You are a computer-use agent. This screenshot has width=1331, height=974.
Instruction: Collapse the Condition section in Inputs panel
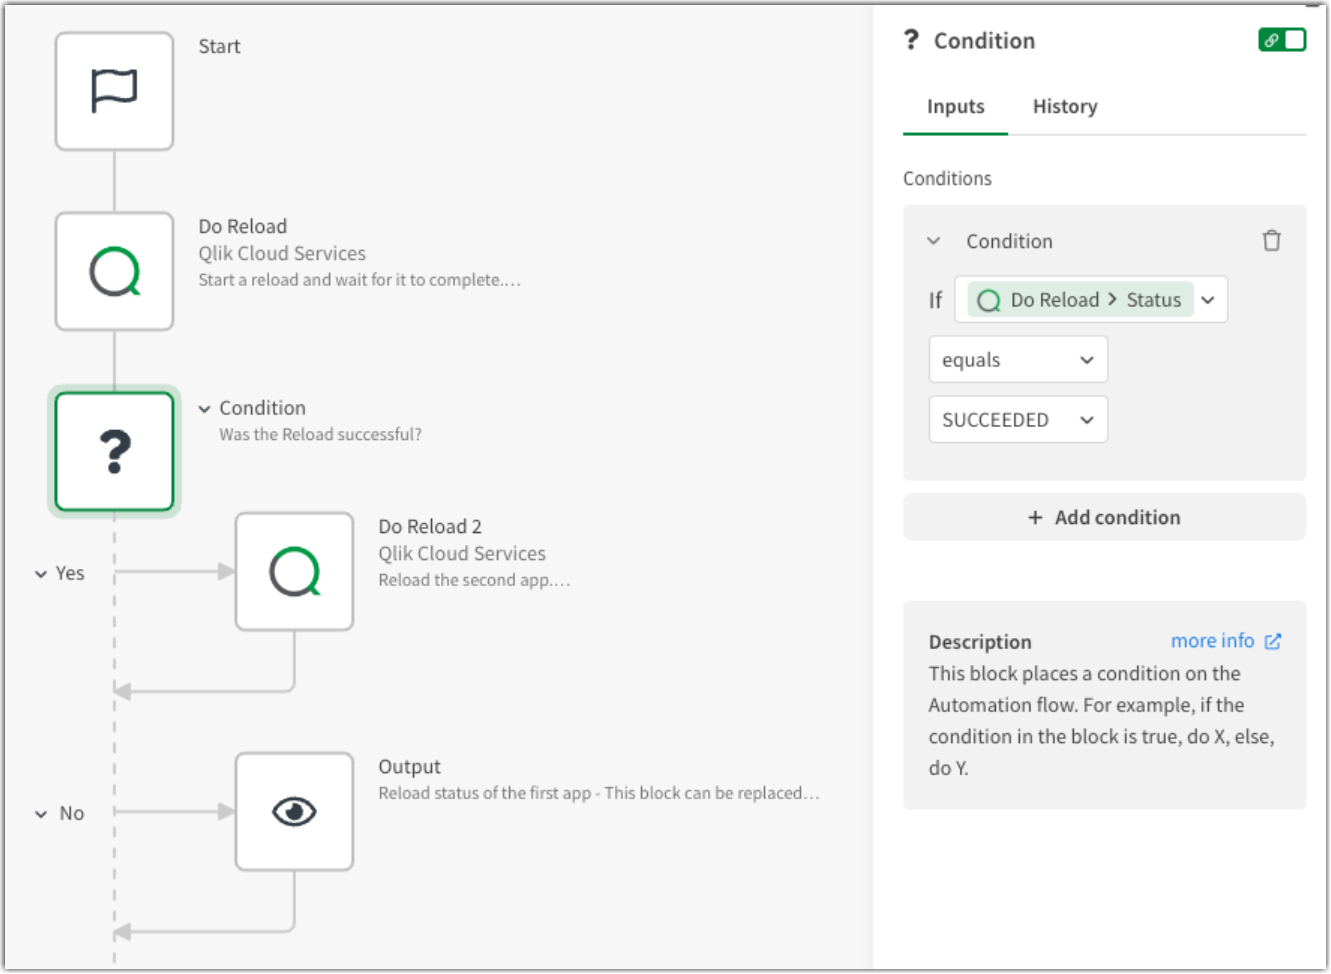click(x=933, y=241)
